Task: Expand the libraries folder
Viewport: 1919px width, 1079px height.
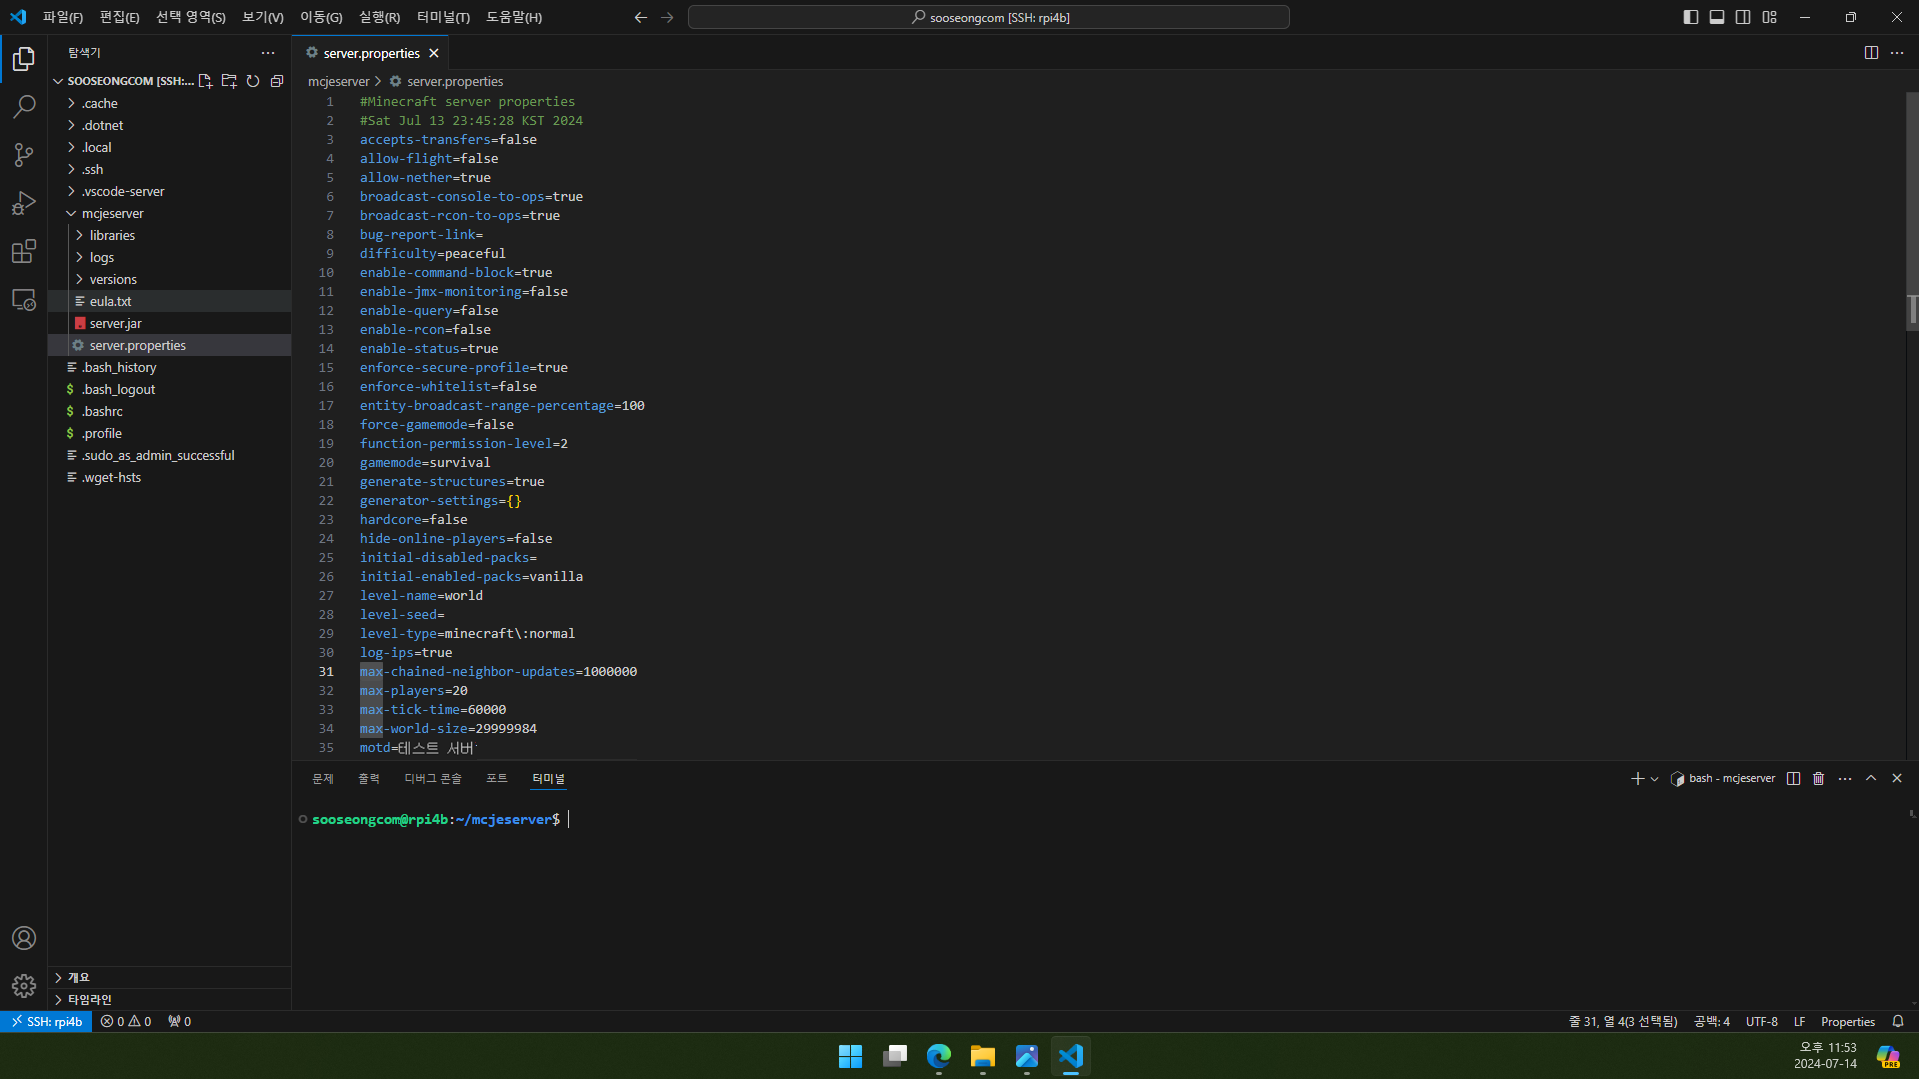Action: click(169, 235)
